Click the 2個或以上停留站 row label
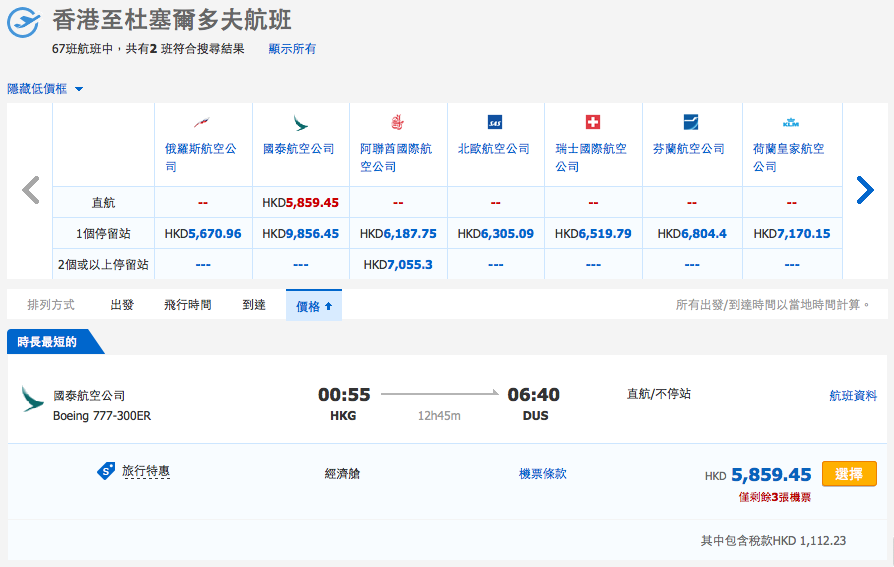894x567 pixels. pos(103,265)
